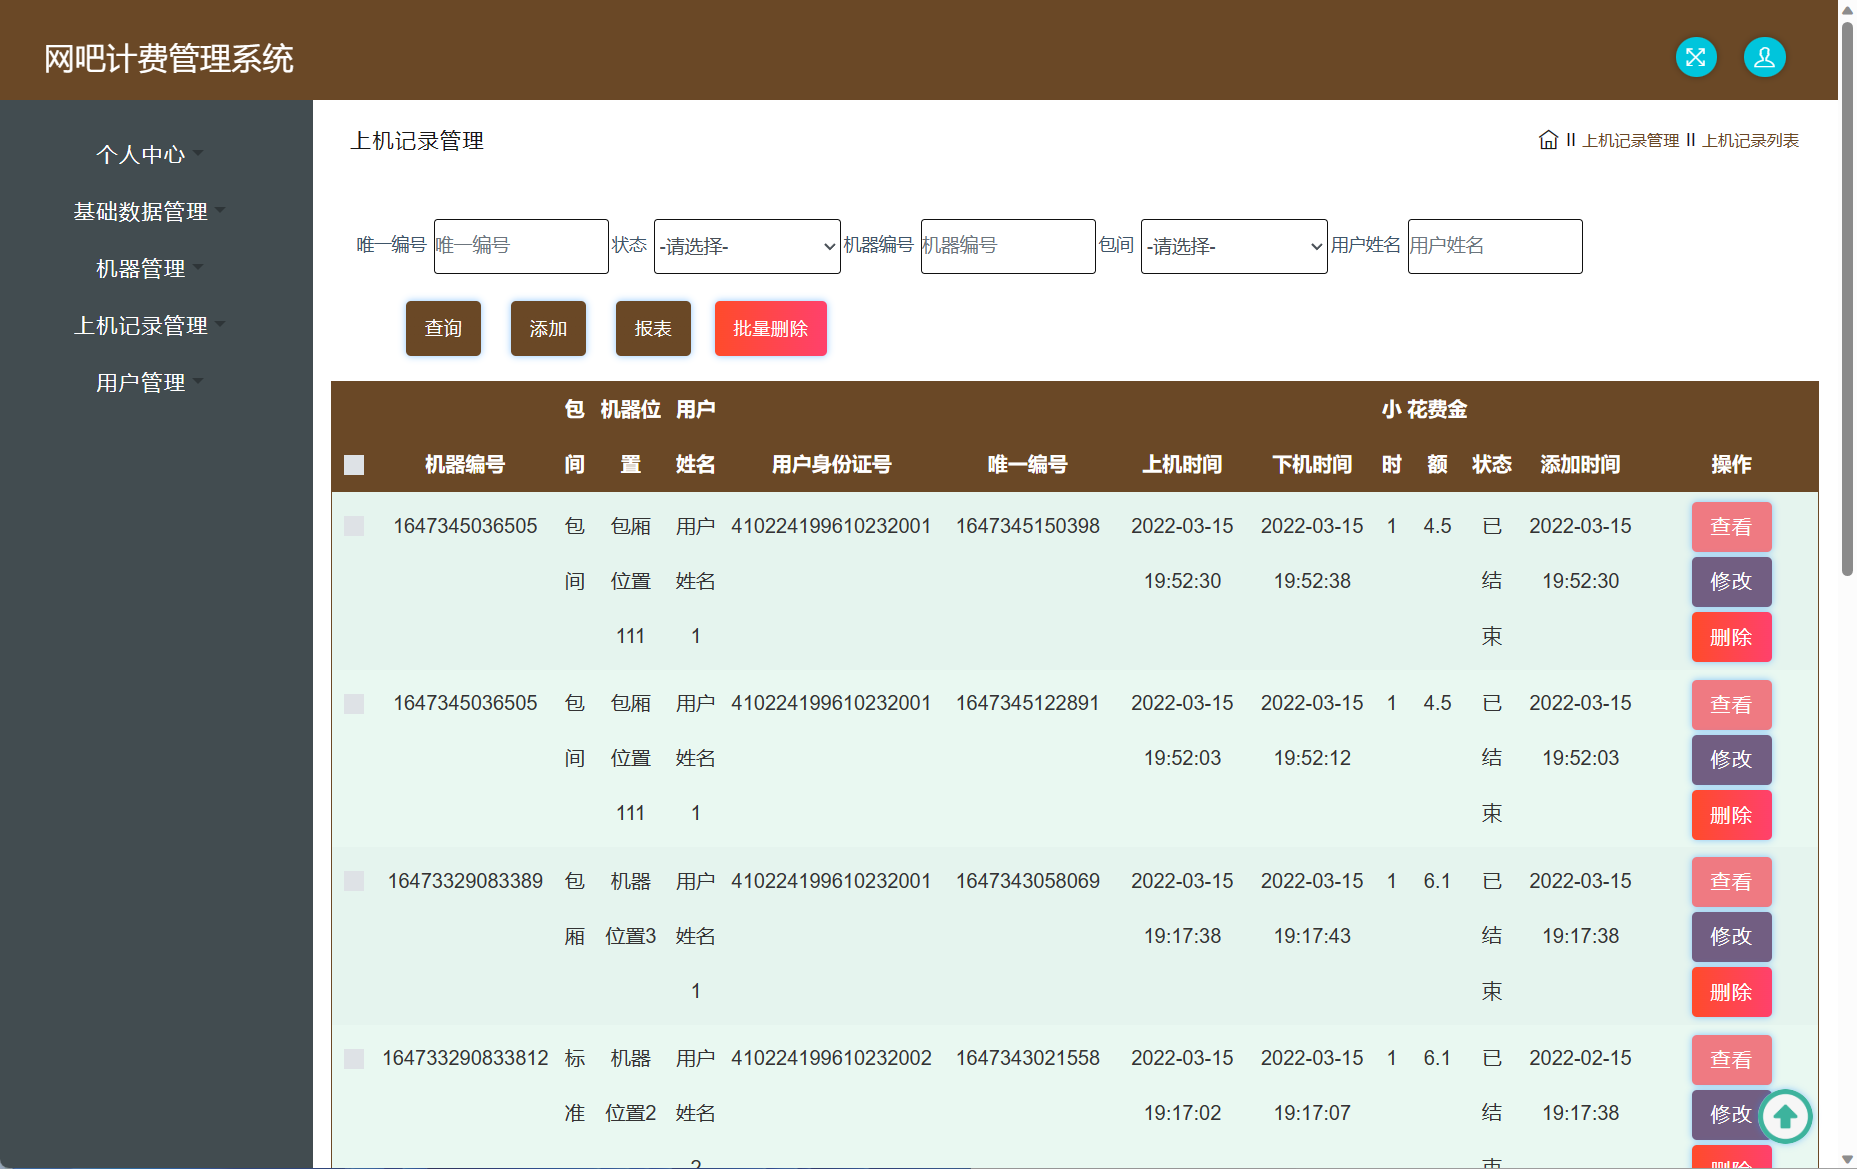Click the 用户姓名 input field
This screenshot has height=1169, width=1857.
tap(1494, 246)
